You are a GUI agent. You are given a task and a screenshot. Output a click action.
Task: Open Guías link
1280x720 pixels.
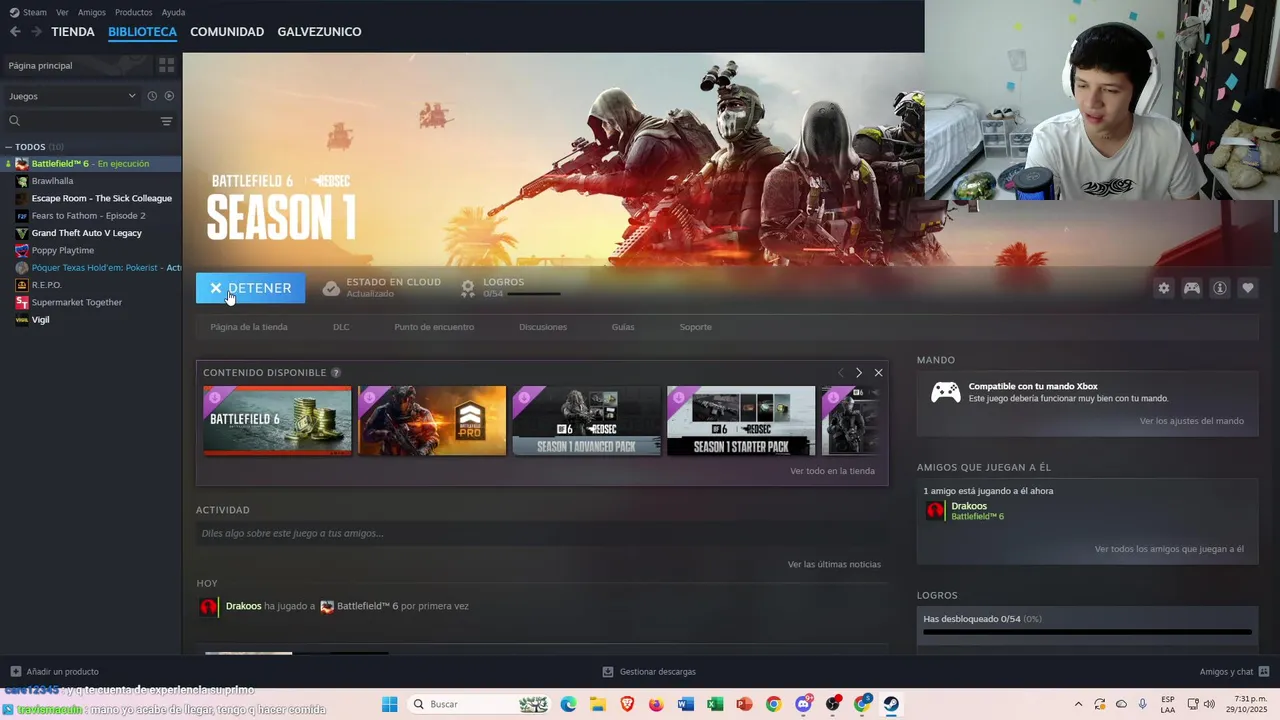[623, 327]
